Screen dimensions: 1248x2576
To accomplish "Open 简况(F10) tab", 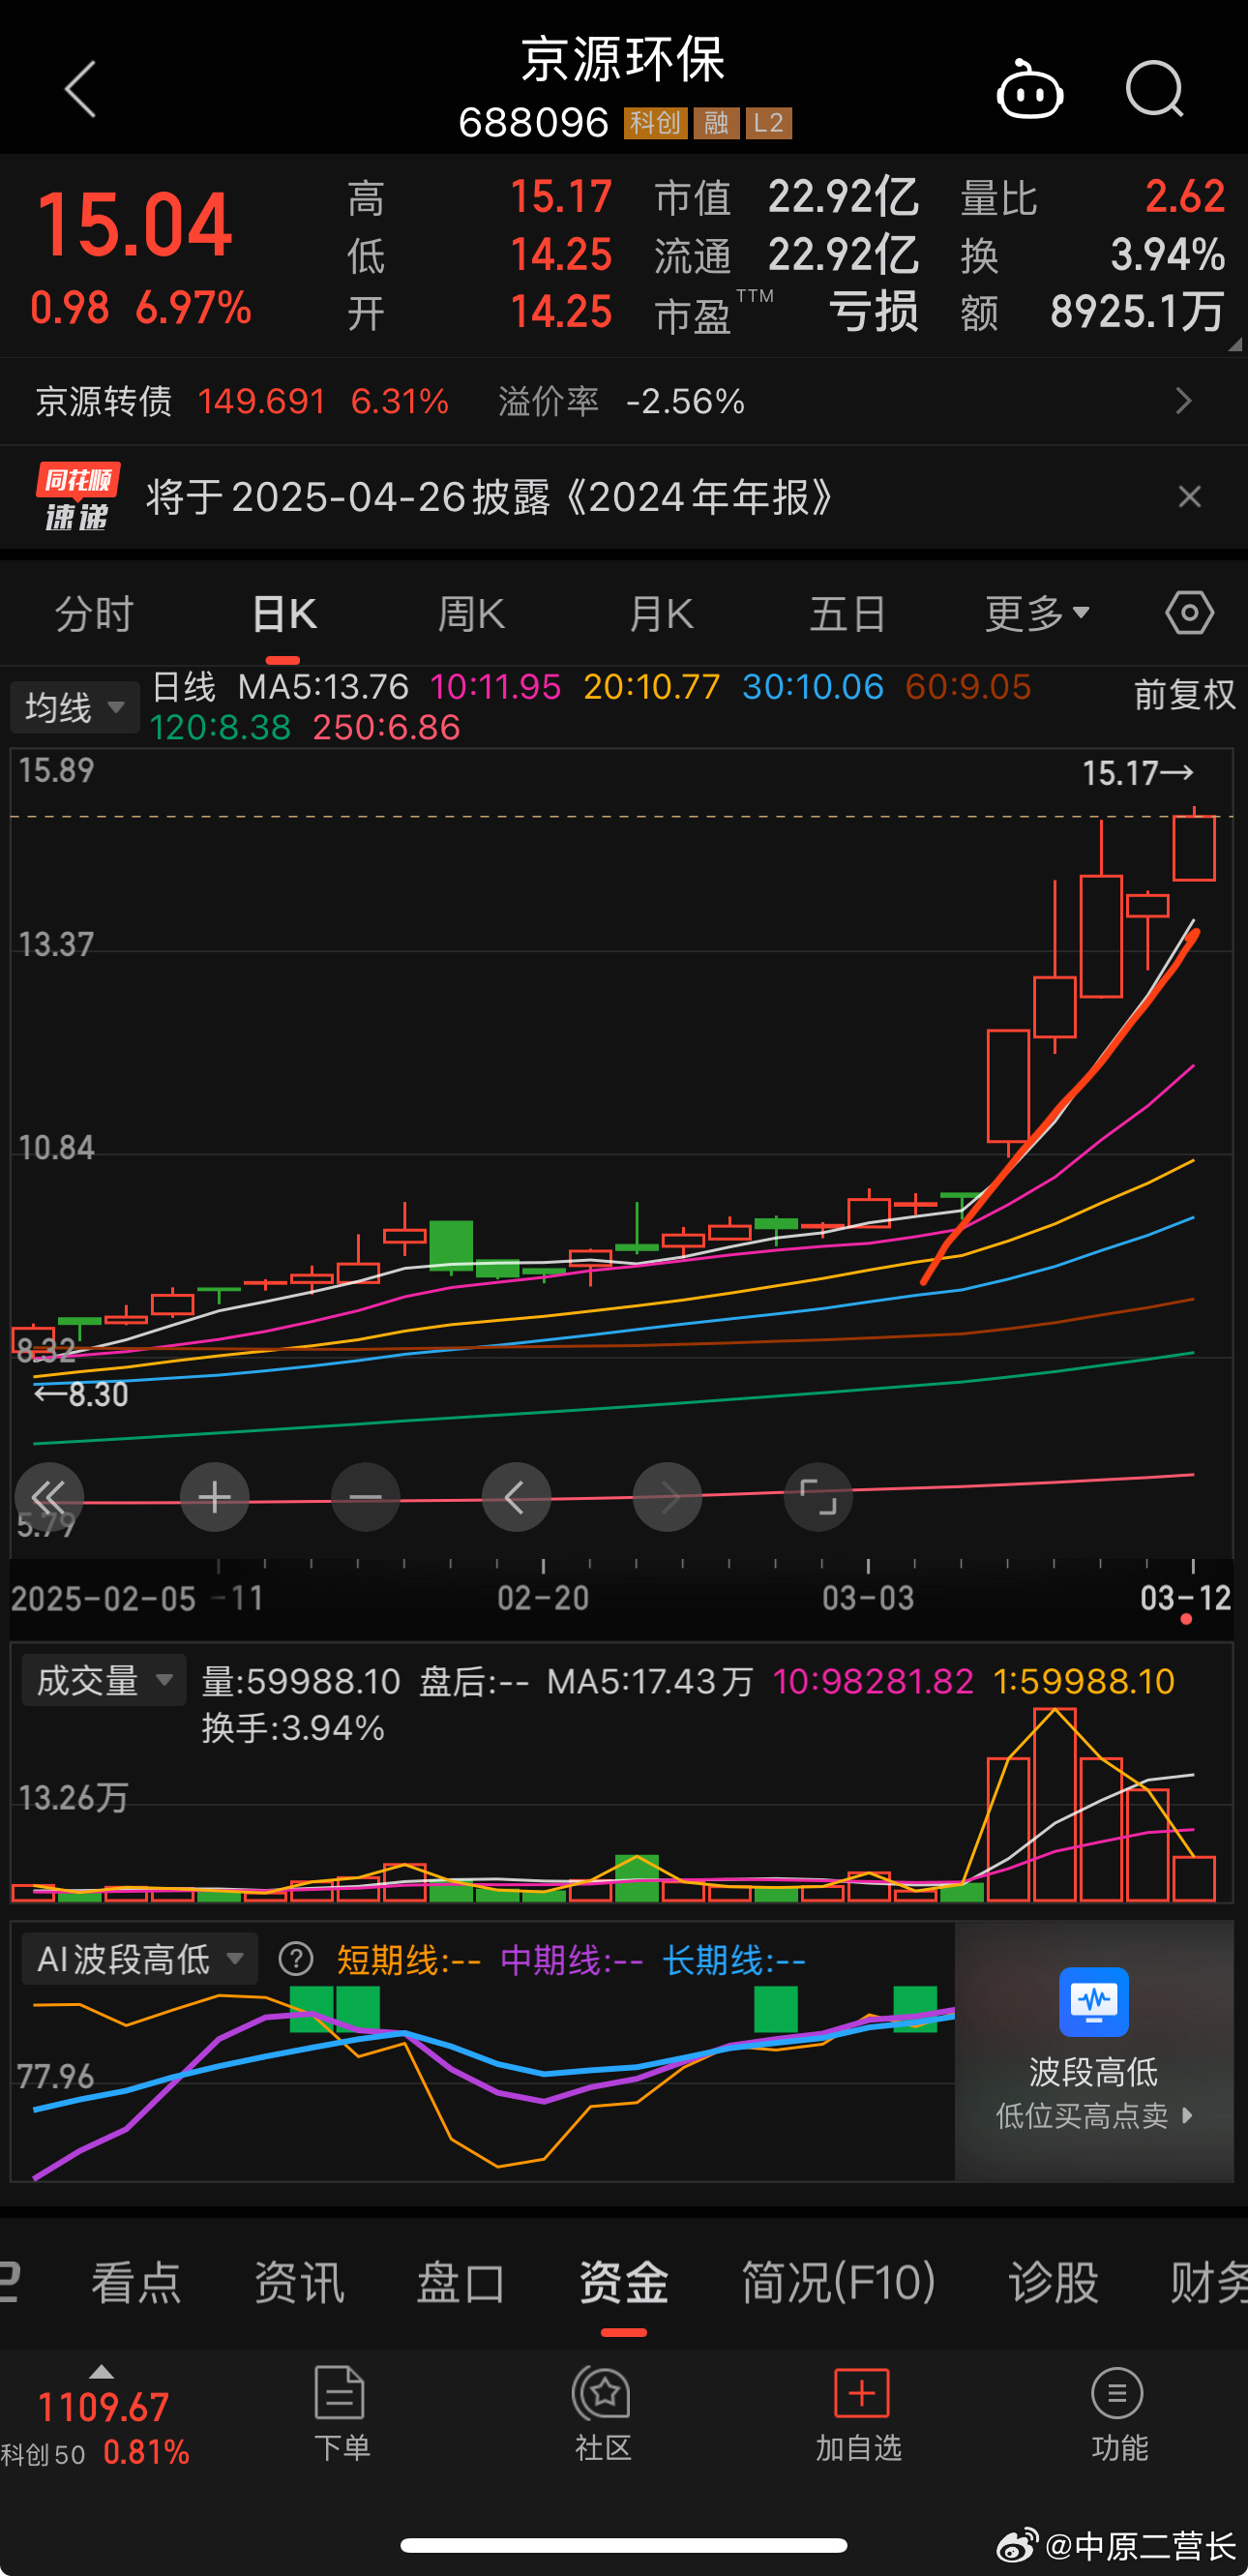I will coord(838,2282).
